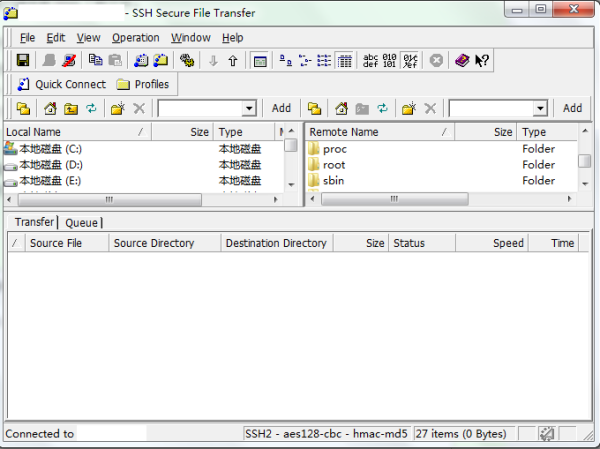Click the Upload up-arrow icon

coord(233,60)
